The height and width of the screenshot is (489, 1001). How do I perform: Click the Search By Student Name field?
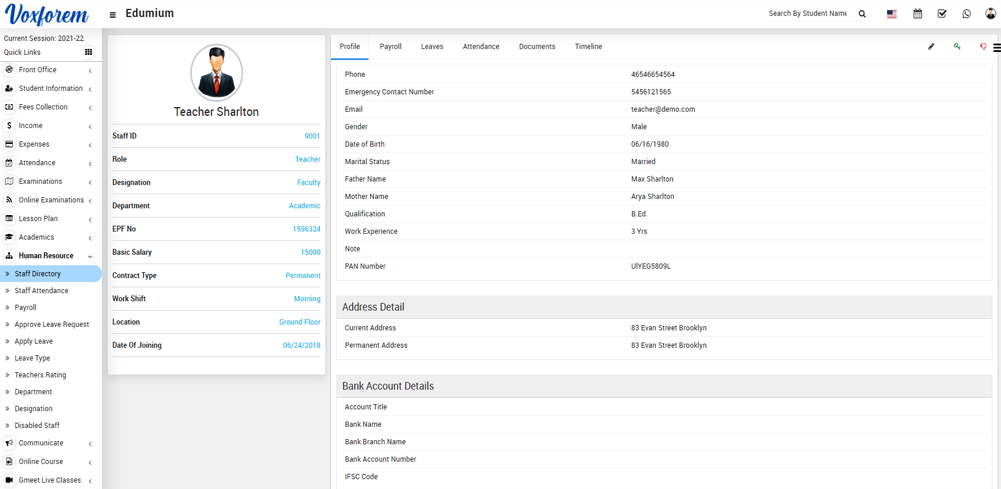coord(806,14)
